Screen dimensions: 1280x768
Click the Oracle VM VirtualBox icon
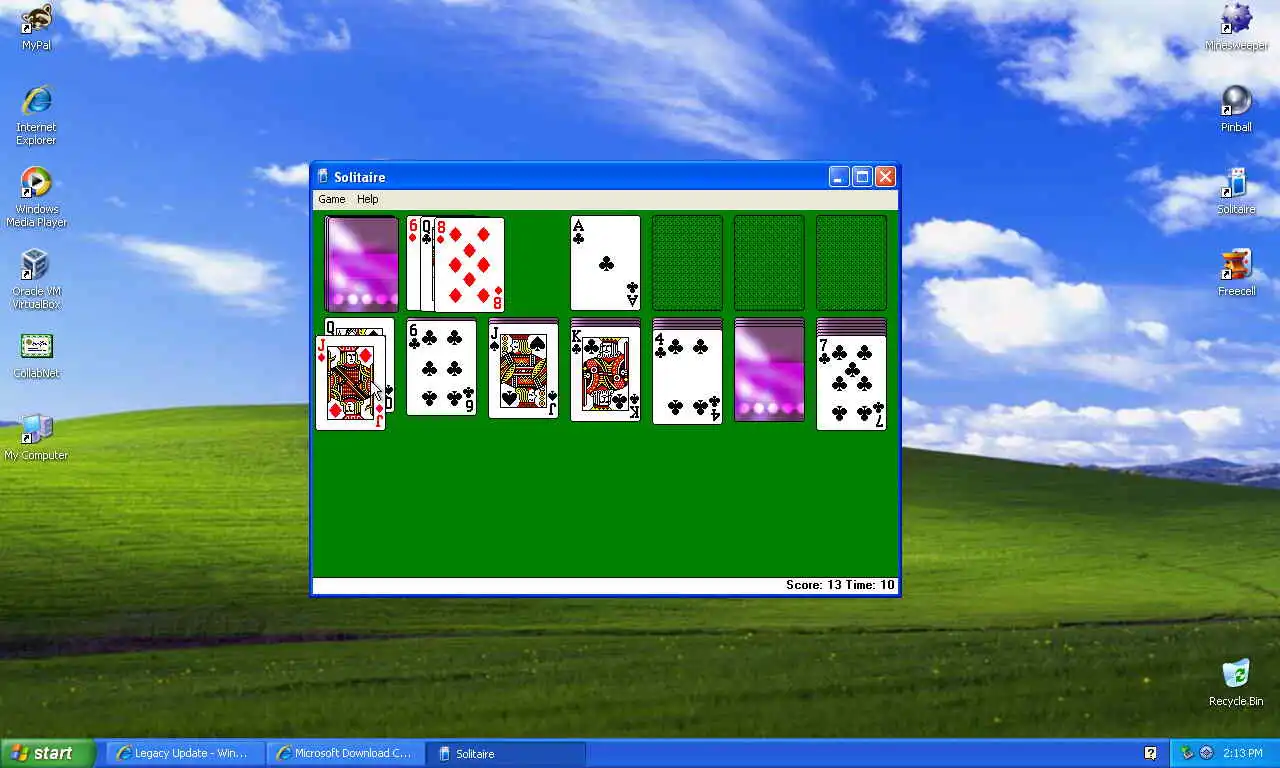coord(36,279)
